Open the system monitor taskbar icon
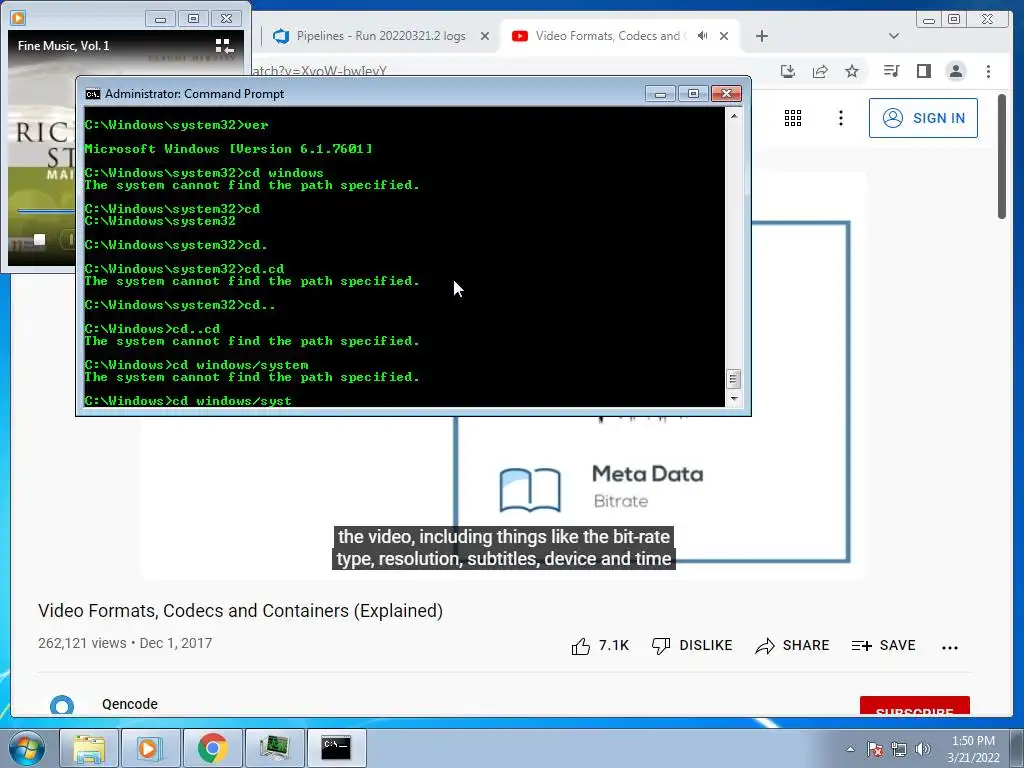This screenshot has height=768, width=1024. (x=274, y=748)
